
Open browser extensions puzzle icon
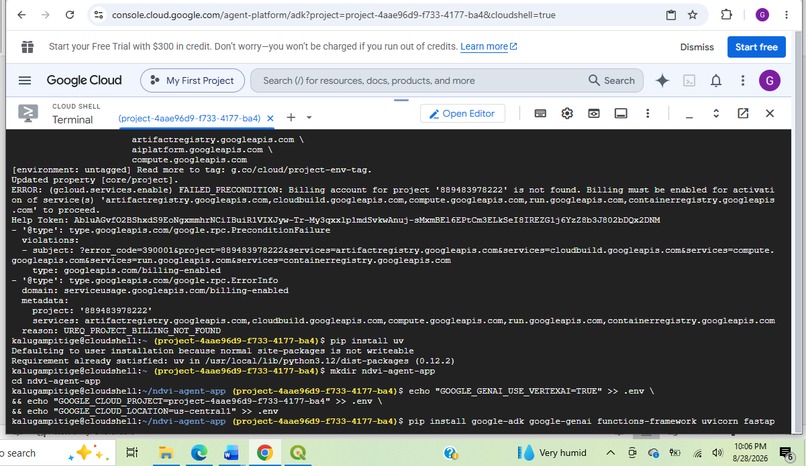pyautogui.click(x=726, y=15)
